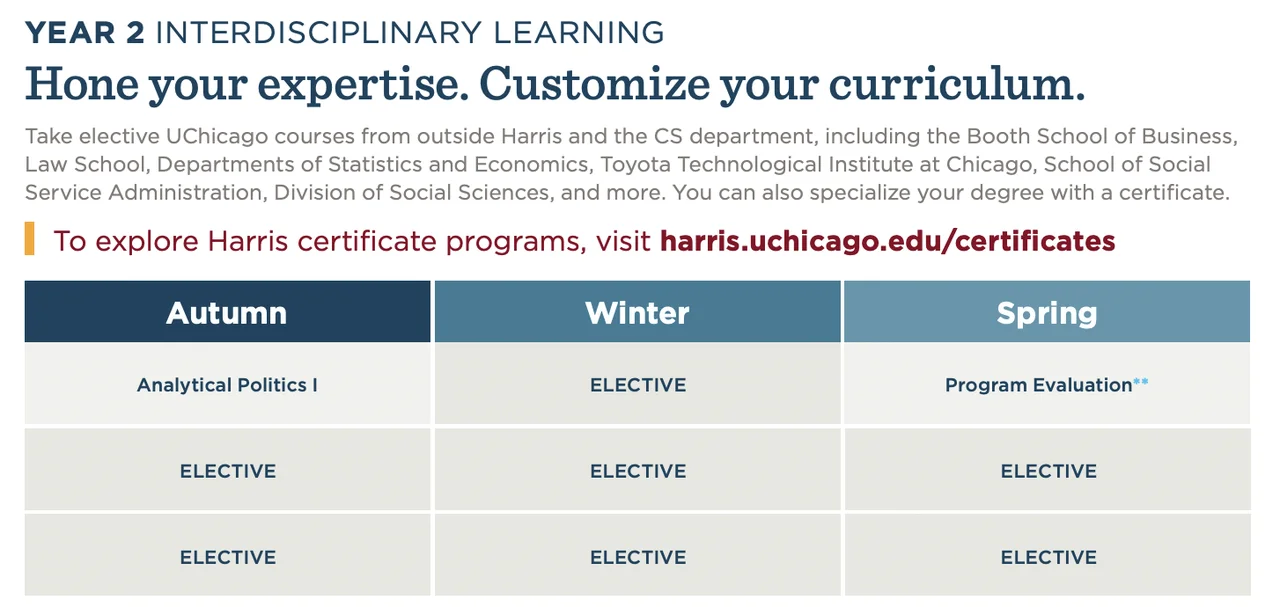Select the Spring column header
This screenshot has width=1280, height=607.
pyautogui.click(x=1047, y=312)
